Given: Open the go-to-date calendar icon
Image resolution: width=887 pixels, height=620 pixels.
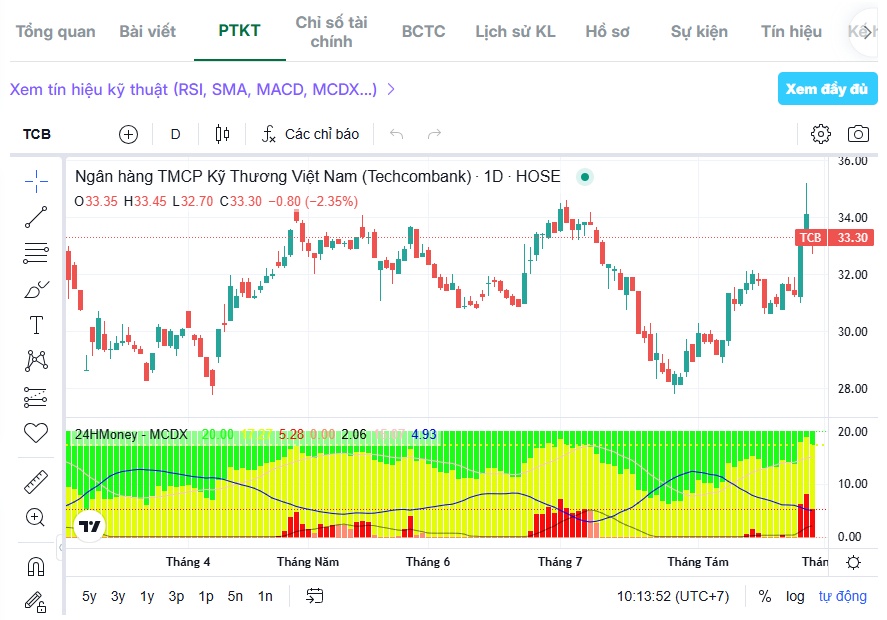Looking at the screenshot, I should (315, 596).
